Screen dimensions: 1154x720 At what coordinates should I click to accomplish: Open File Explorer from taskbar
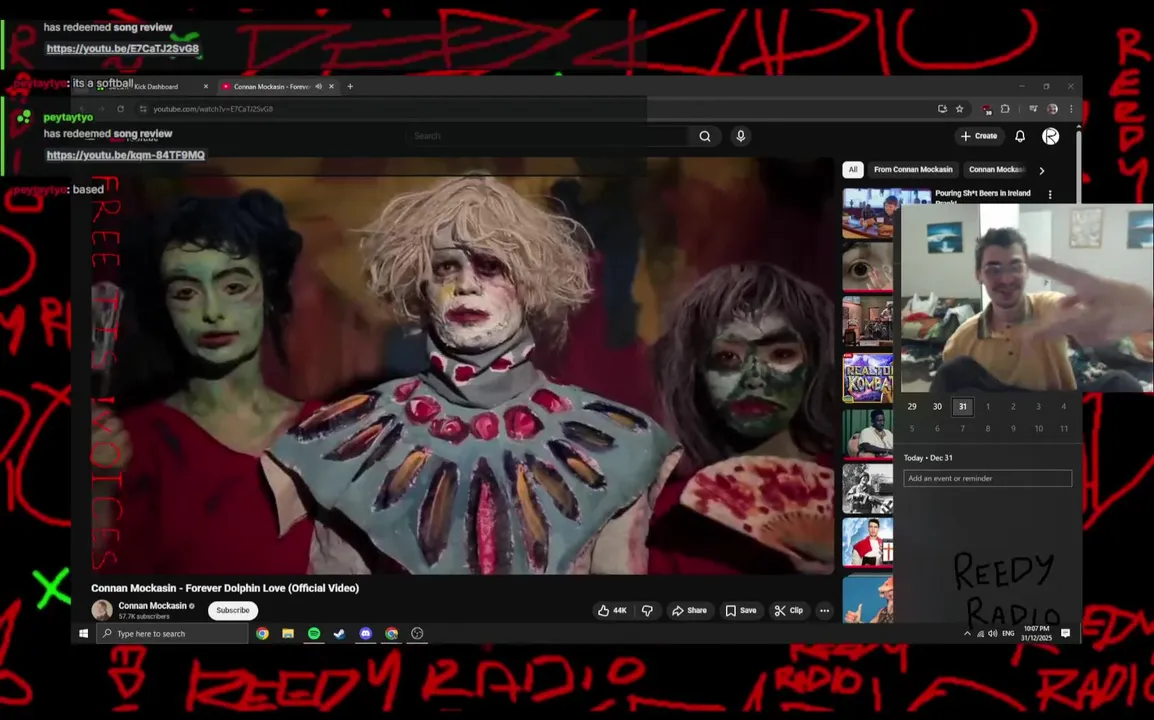288,634
